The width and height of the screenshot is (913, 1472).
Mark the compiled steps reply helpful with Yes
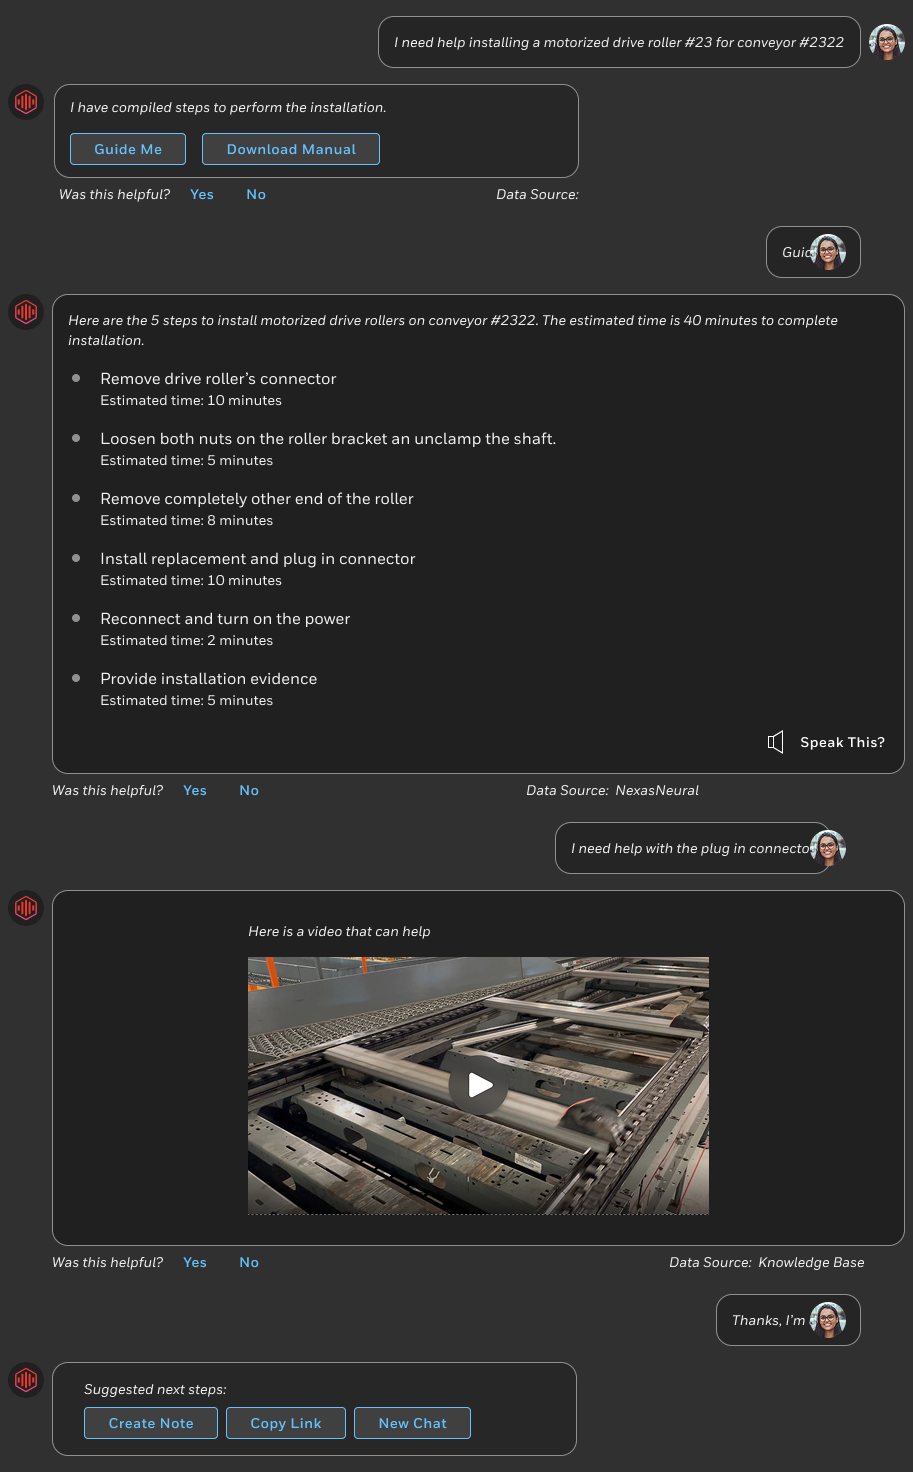[x=202, y=194]
